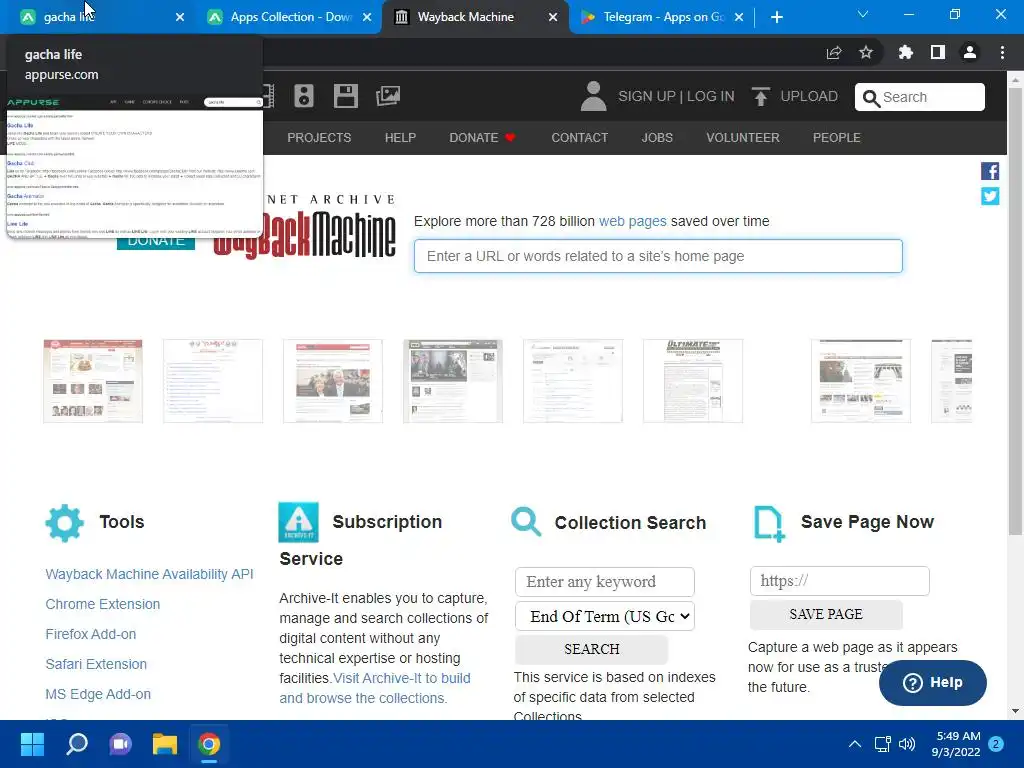Viewport: 1024px width, 768px height.
Task: Open HELP menu item
Action: [x=400, y=138]
